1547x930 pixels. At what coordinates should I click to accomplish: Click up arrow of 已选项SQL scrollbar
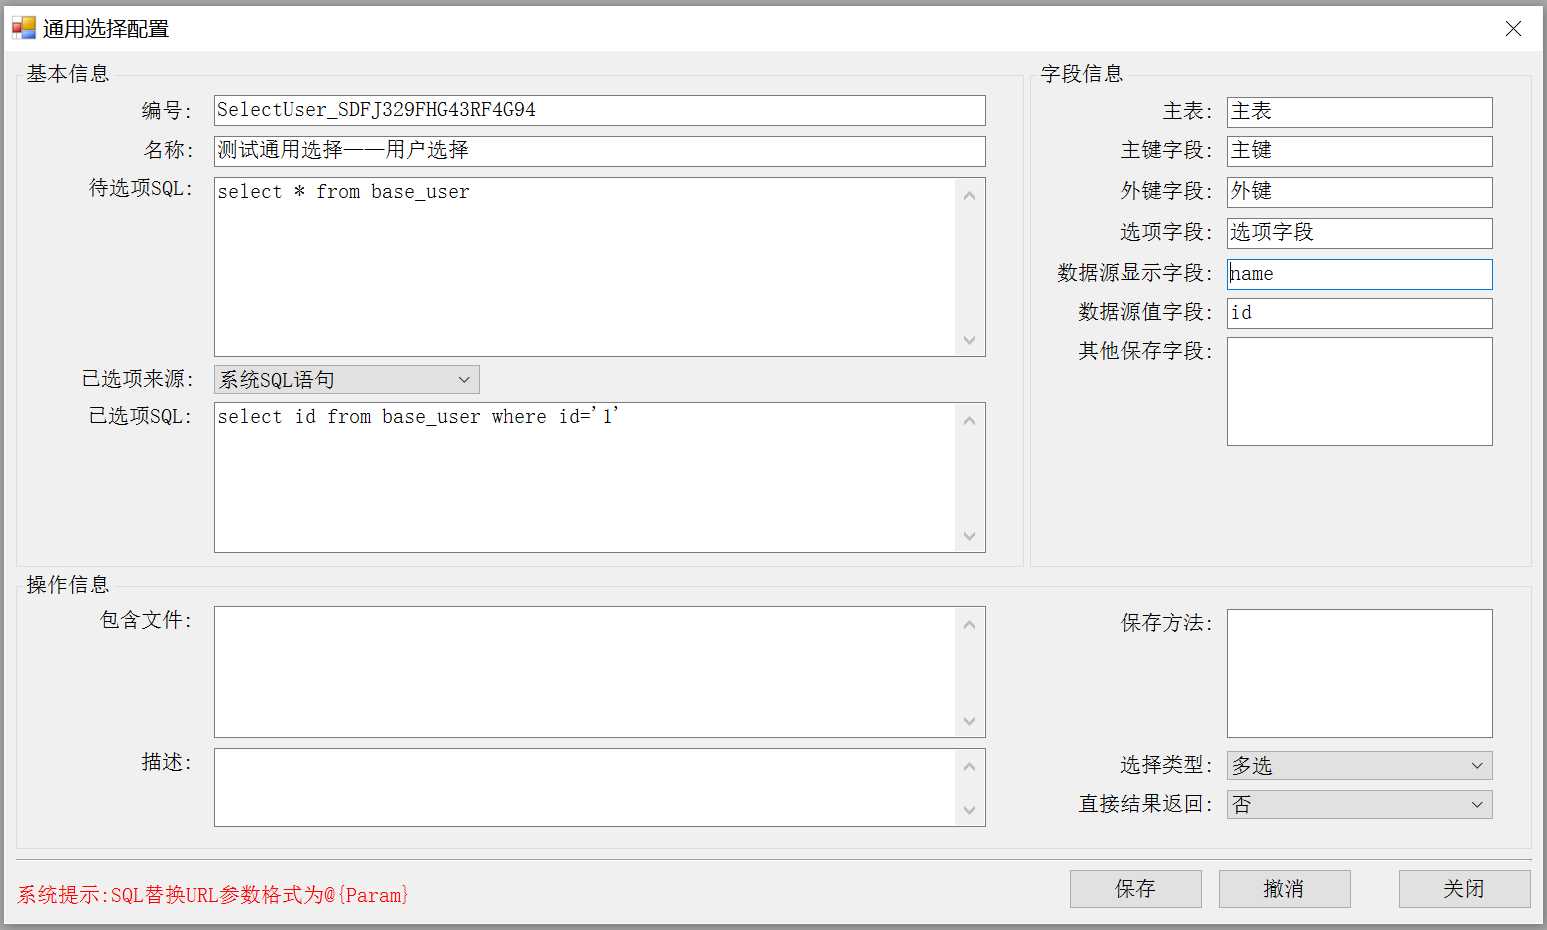(969, 421)
